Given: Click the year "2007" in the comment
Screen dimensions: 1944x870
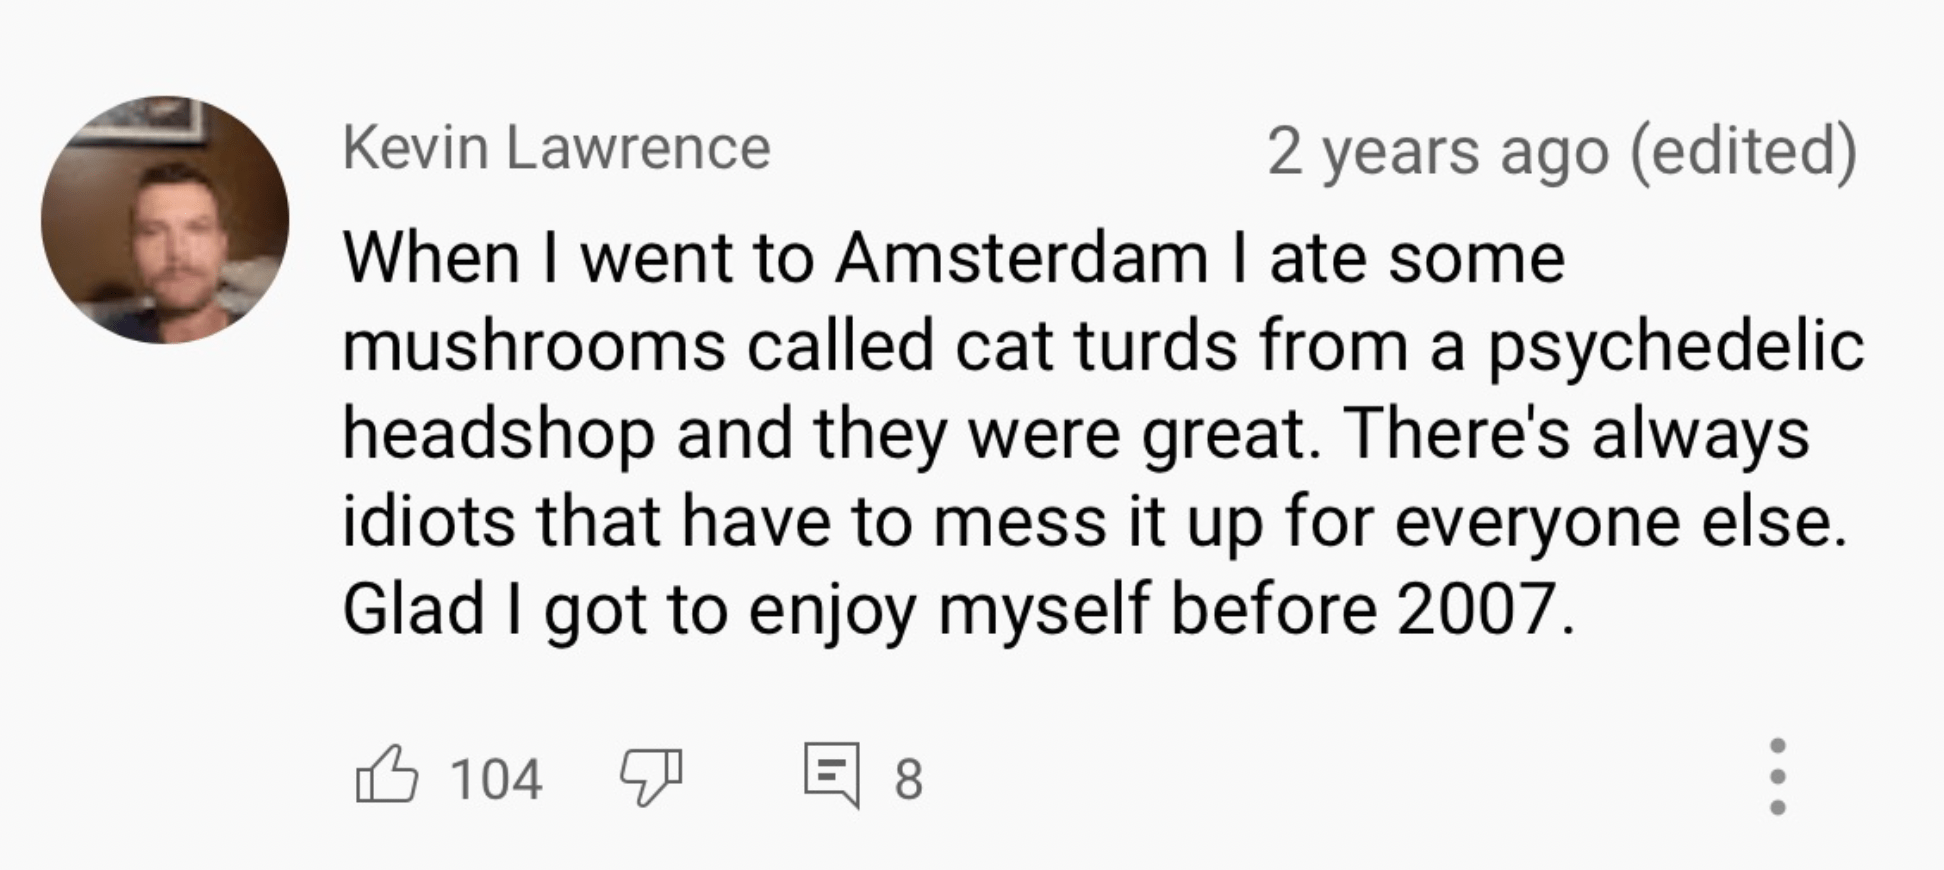Looking at the screenshot, I should (x=1476, y=609).
